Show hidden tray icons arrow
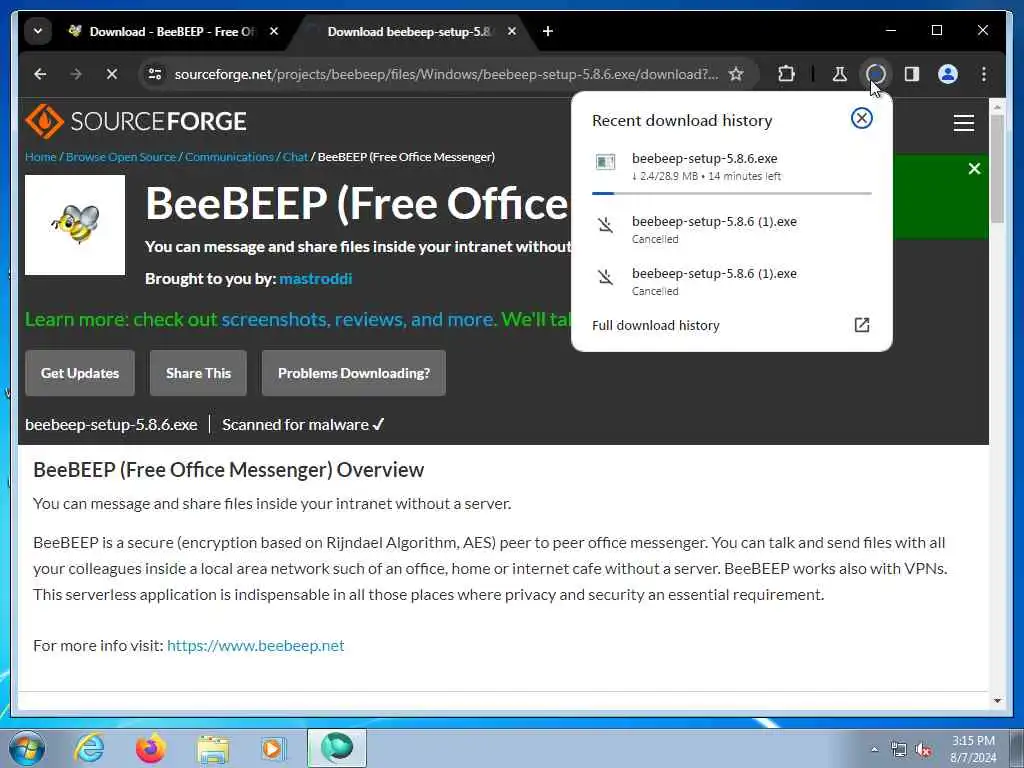This screenshot has width=1024, height=768. pyautogui.click(x=874, y=750)
